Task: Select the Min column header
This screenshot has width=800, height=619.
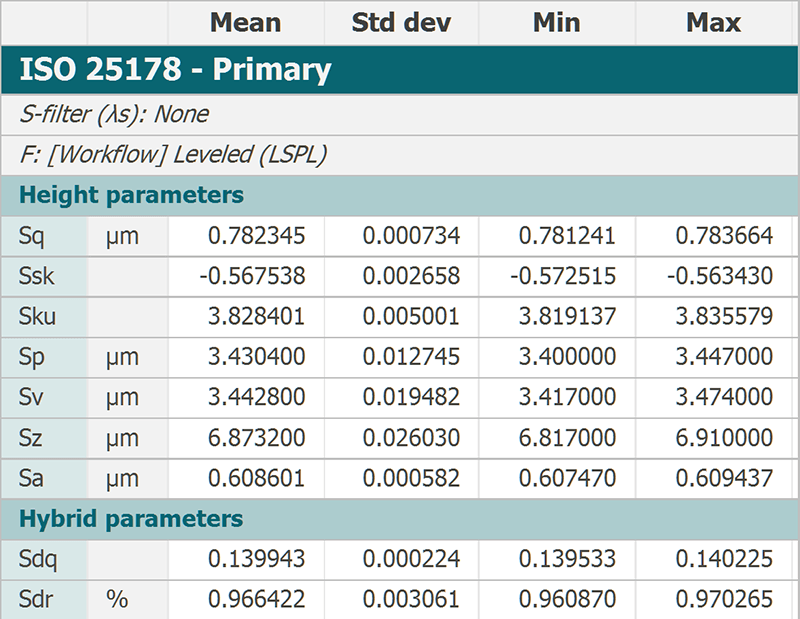Action: 557,23
